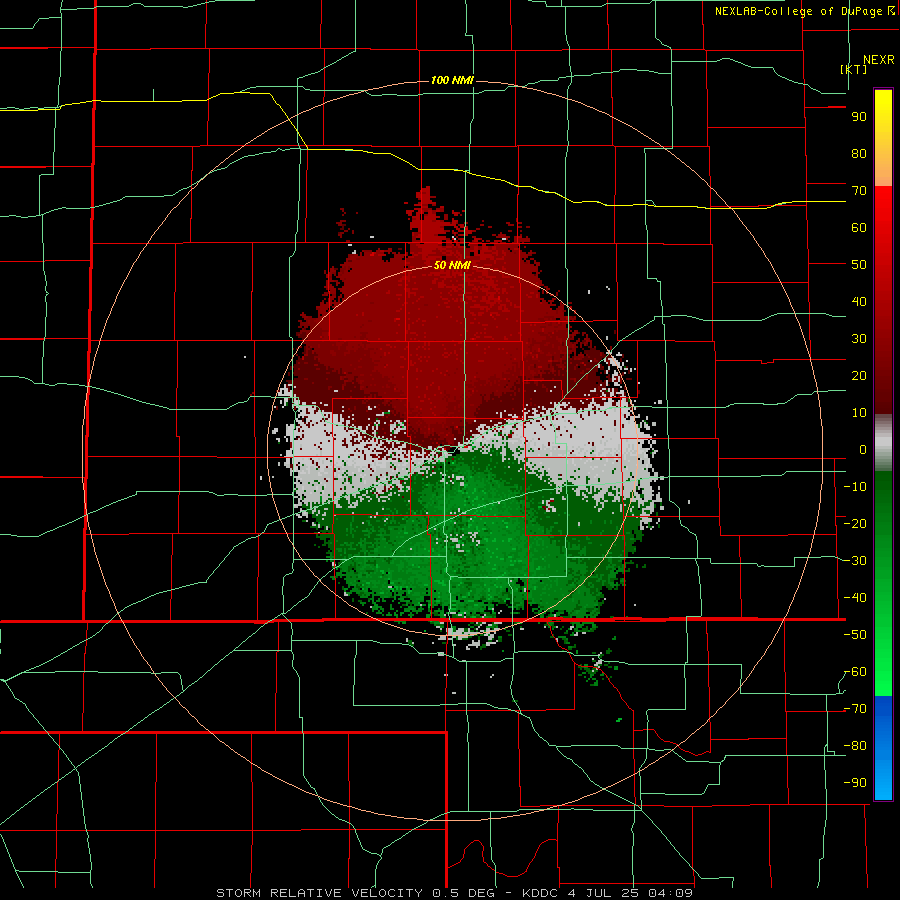Screen dimensions: 900x900
Task: Click the KT units label above color scale
Action: [854, 69]
